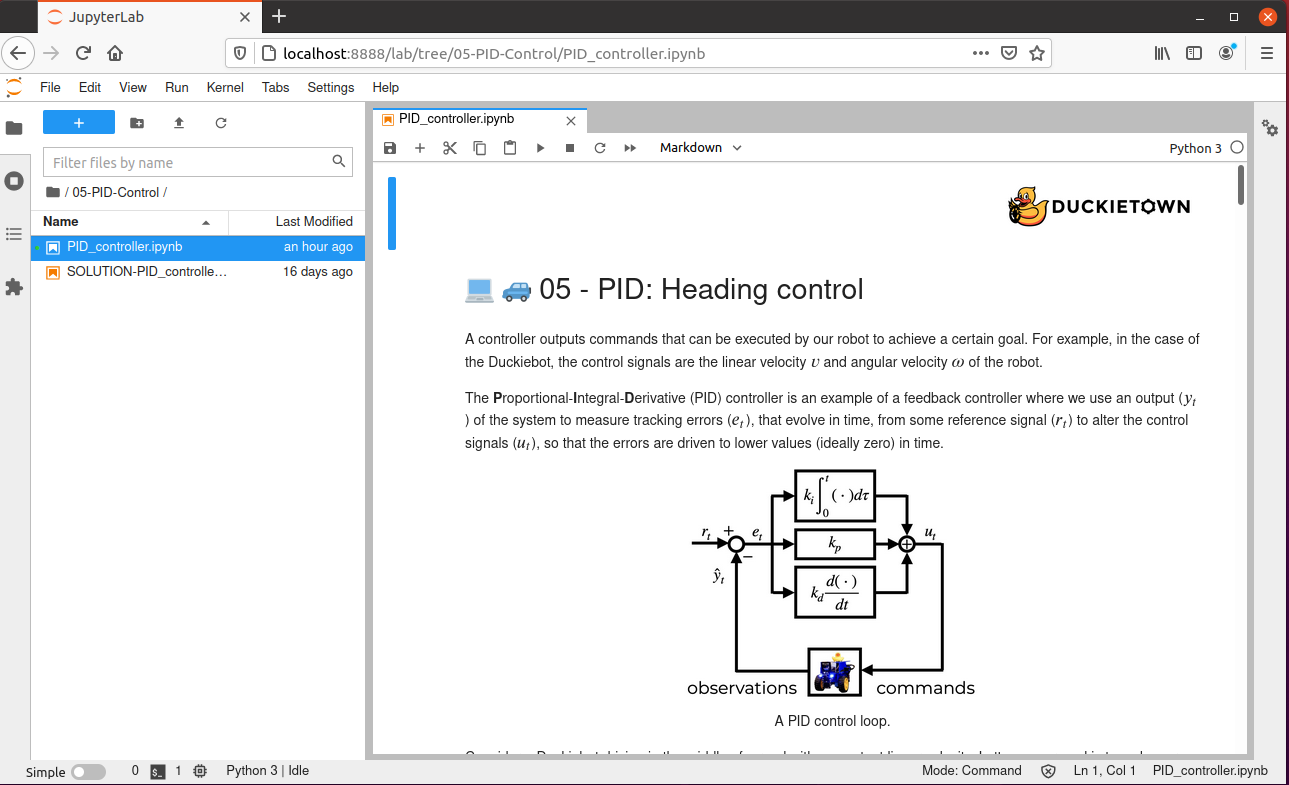Upload files with the up-arrow icon
The image size is (1289, 785).
[x=179, y=122]
